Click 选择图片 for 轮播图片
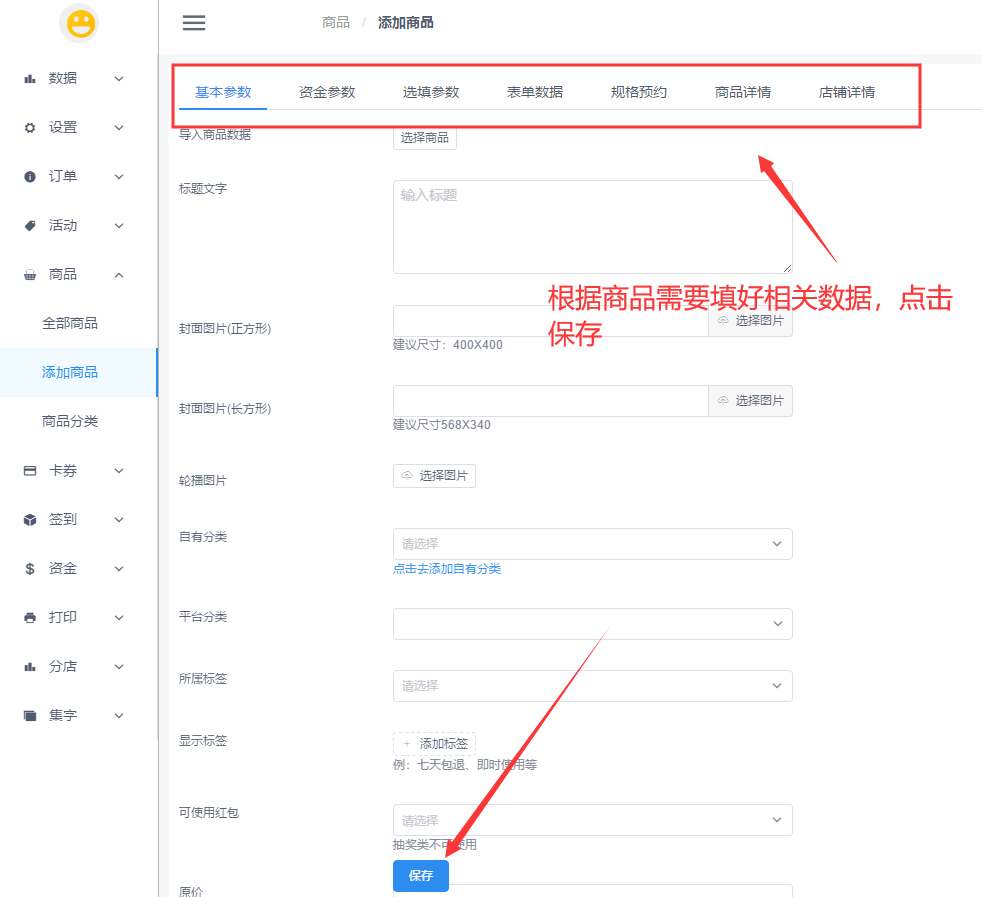982x897 pixels. pyautogui.click(x=435, y=476)
